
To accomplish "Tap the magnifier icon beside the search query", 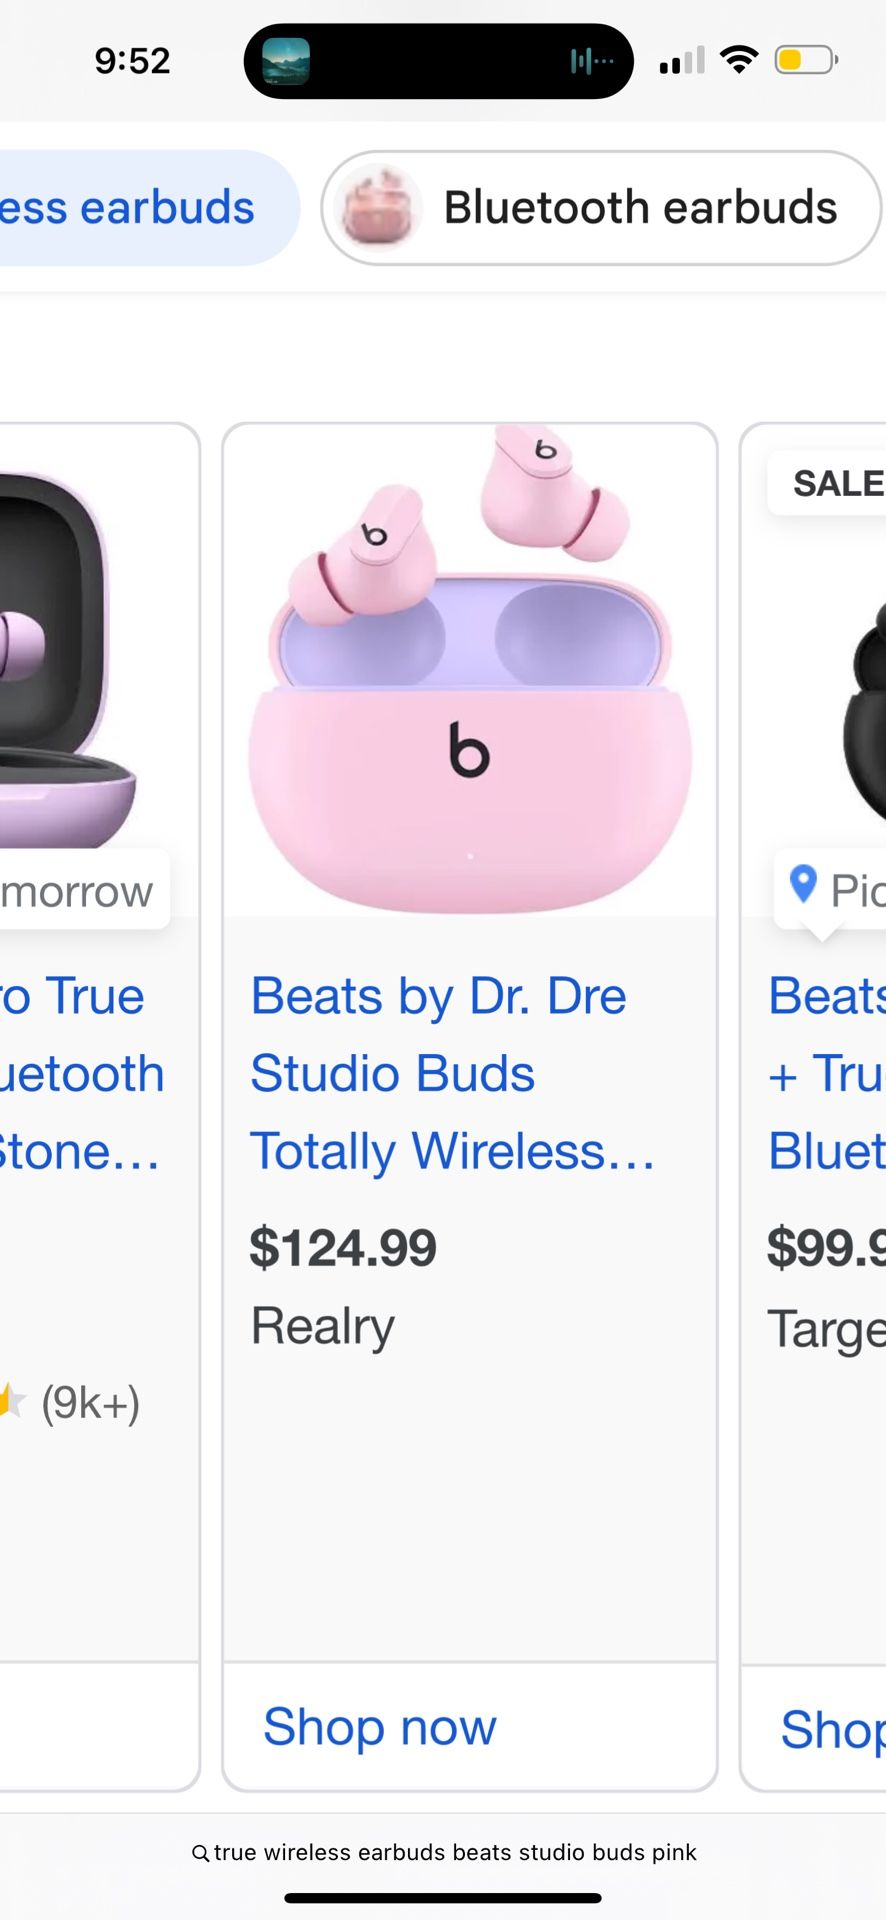I will pos(200,1853).
